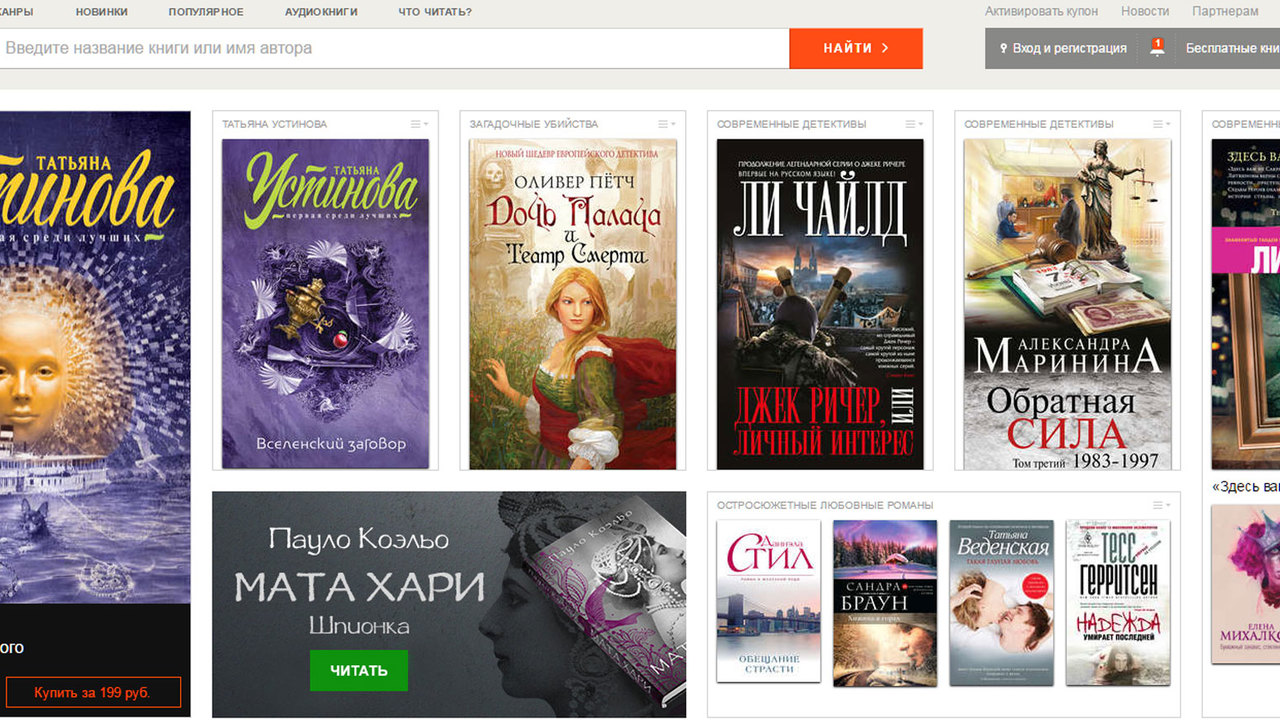This screenshot has height=720, width=1280.
Task: Open the Аудиокниги menu item
Action: [x=321, y=12]
